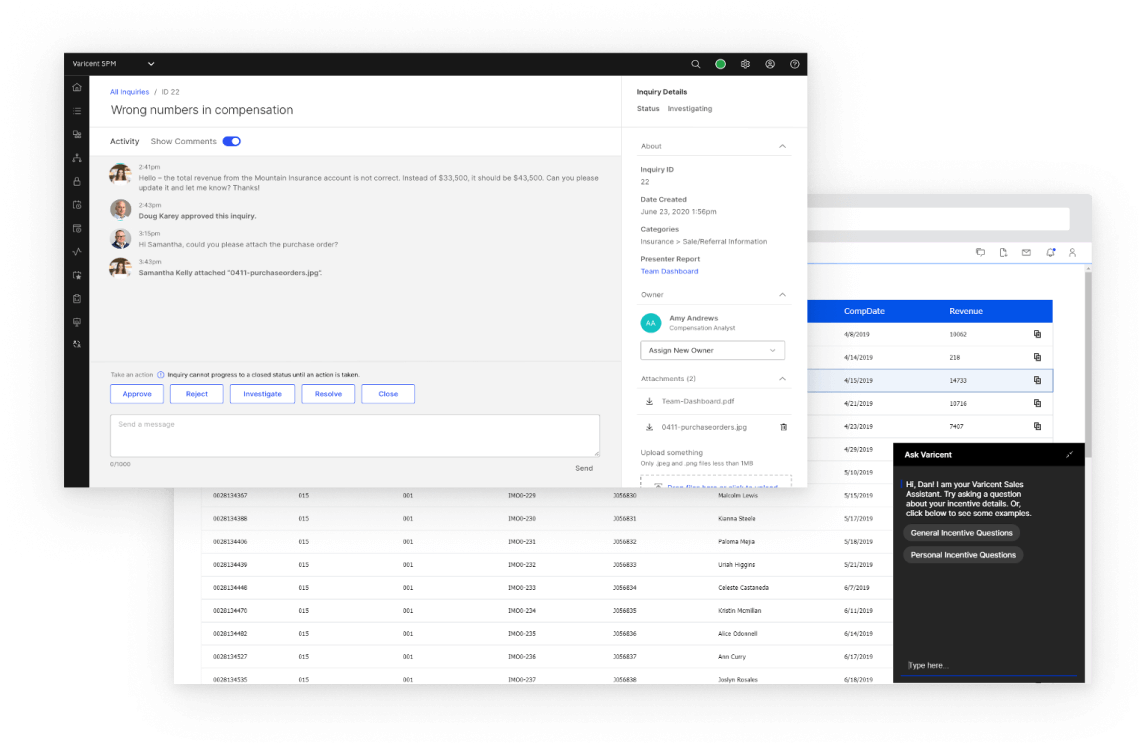Open the activity pulse icon in the sidebar
The image size is (1148, 752).
point(77,251)
